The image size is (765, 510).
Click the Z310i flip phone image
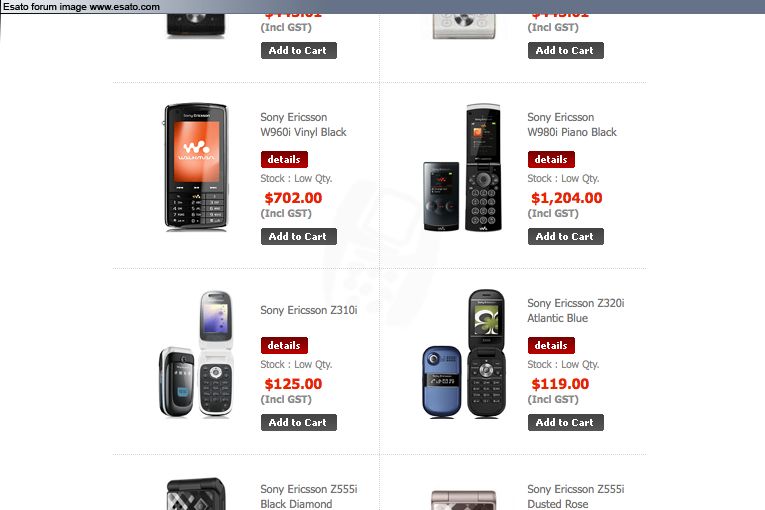(x=196, y=354)
